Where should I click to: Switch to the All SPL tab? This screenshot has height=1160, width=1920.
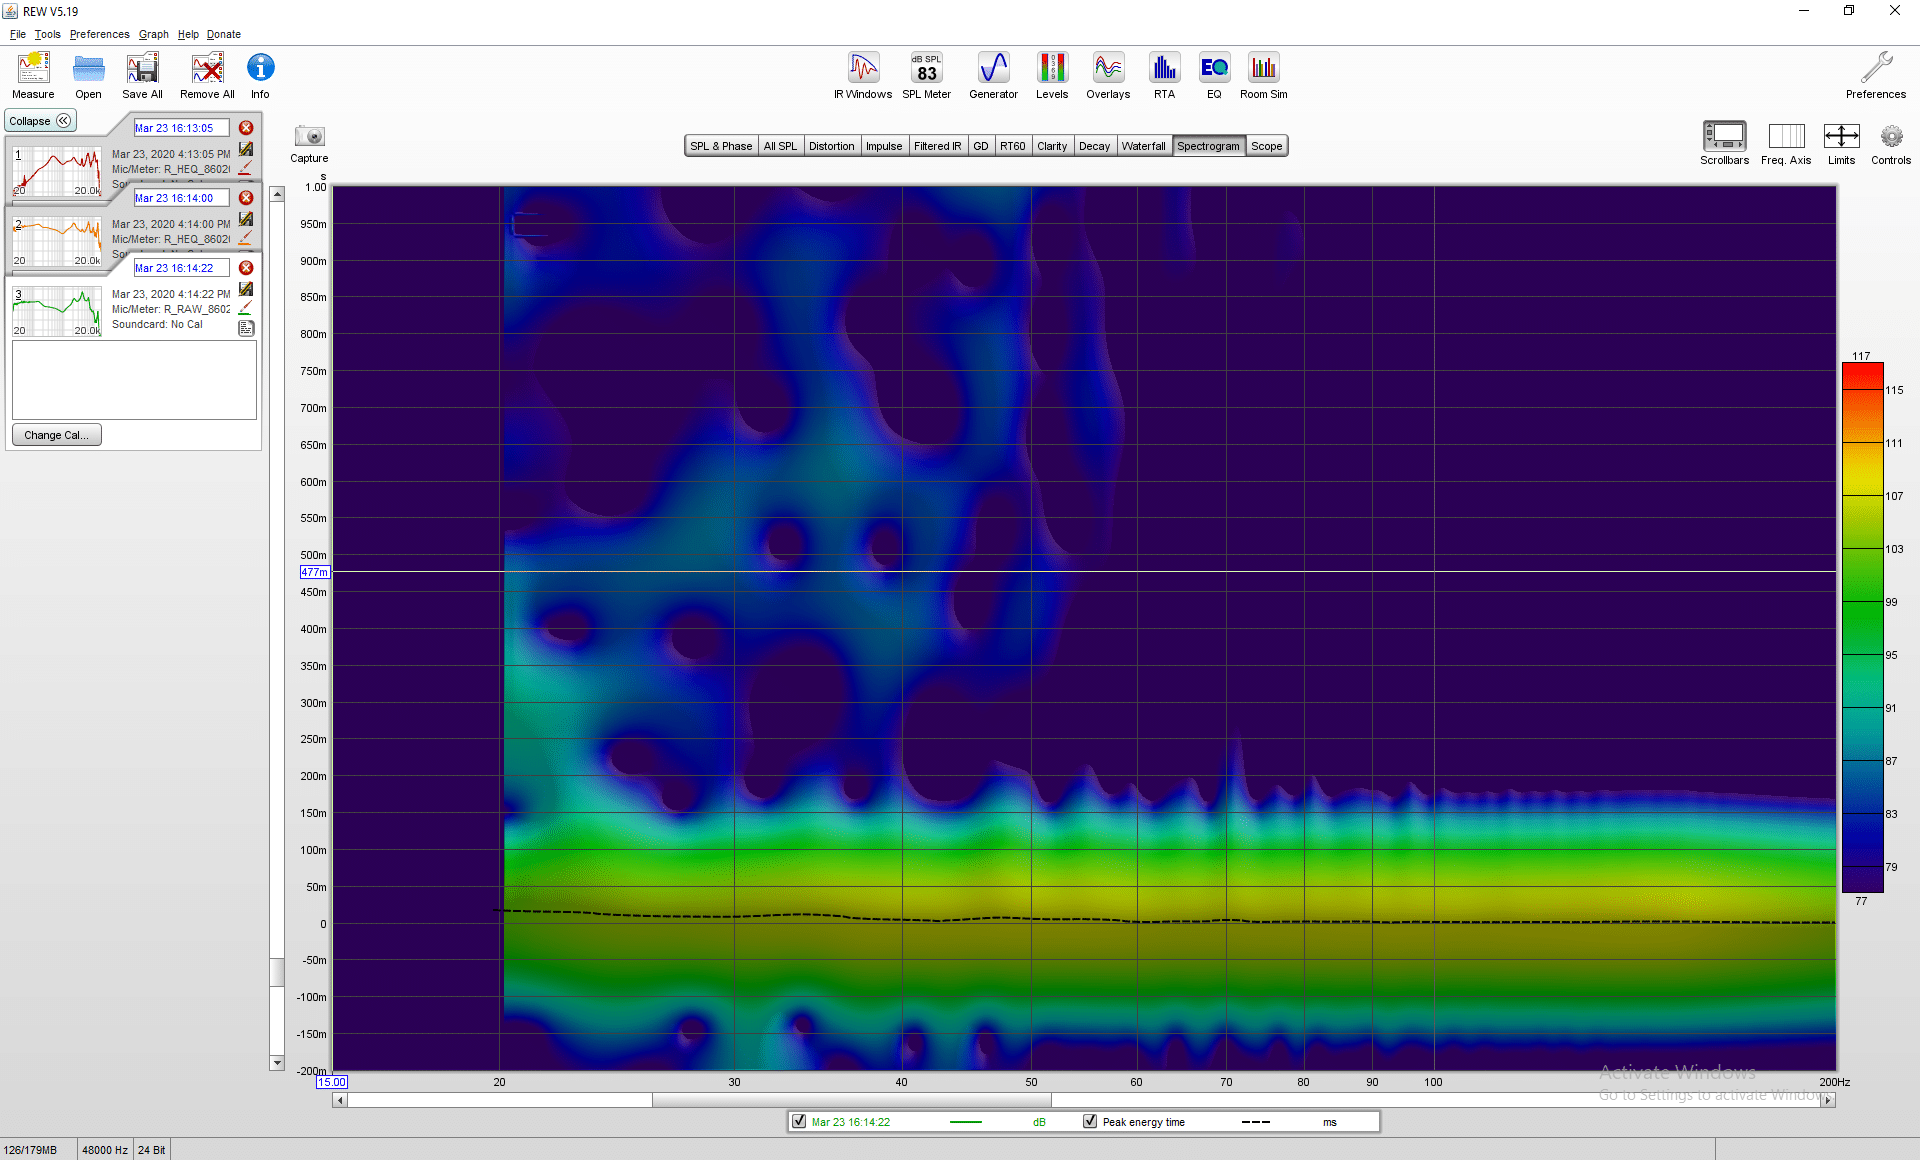780,146
